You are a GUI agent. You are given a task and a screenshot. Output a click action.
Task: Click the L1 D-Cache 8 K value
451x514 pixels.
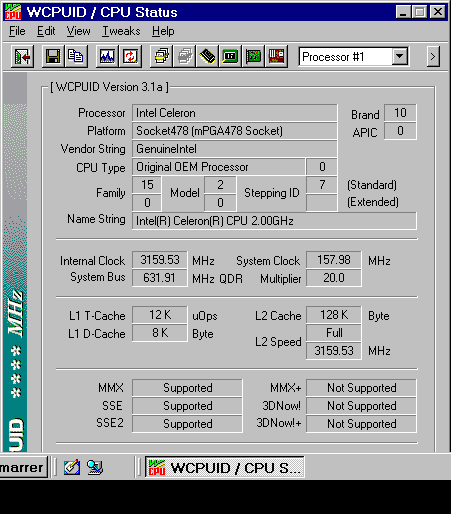160,333
